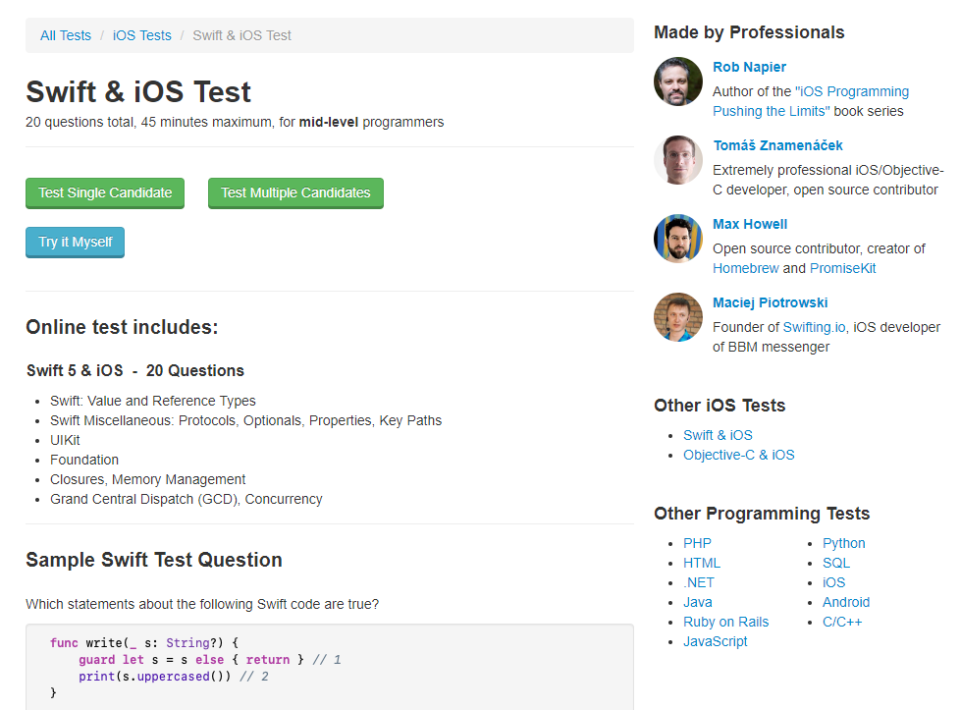Visit the Homebrew link
Screen dimensions: 960x710
tap(745, 268)
